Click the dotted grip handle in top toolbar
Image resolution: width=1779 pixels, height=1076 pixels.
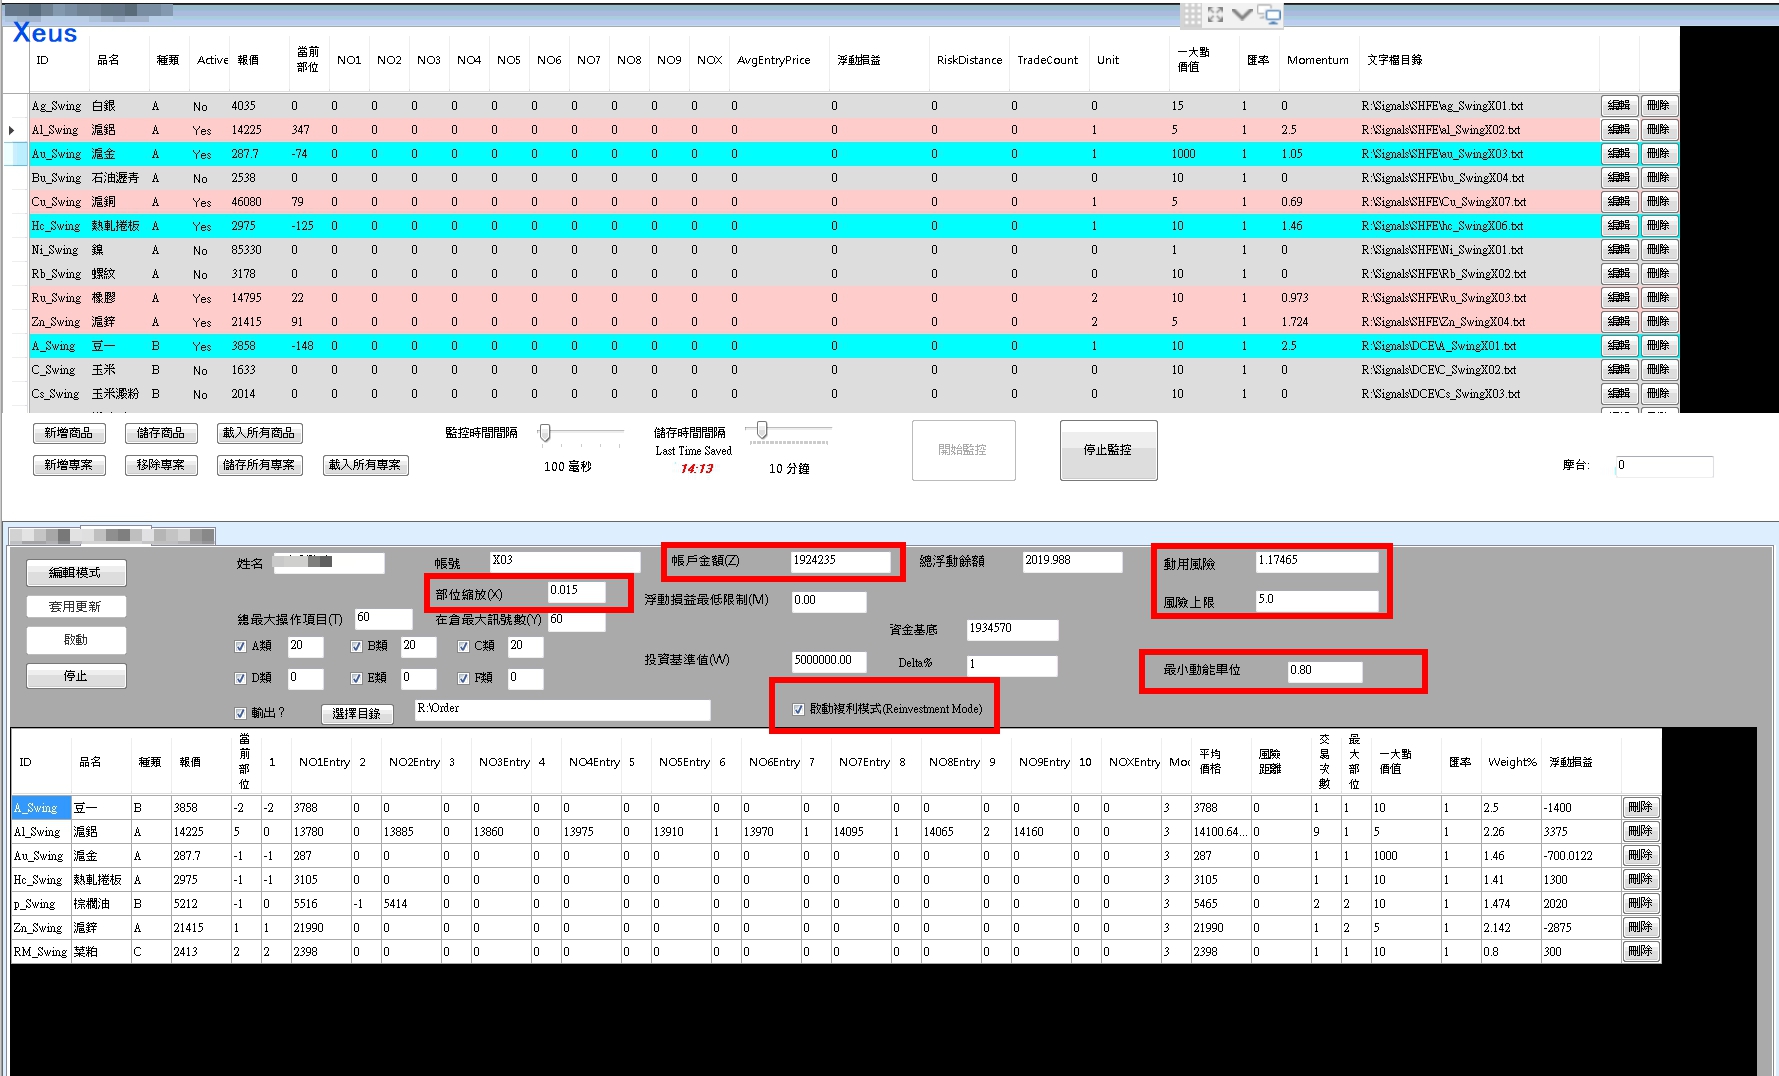pos(1191,14)
